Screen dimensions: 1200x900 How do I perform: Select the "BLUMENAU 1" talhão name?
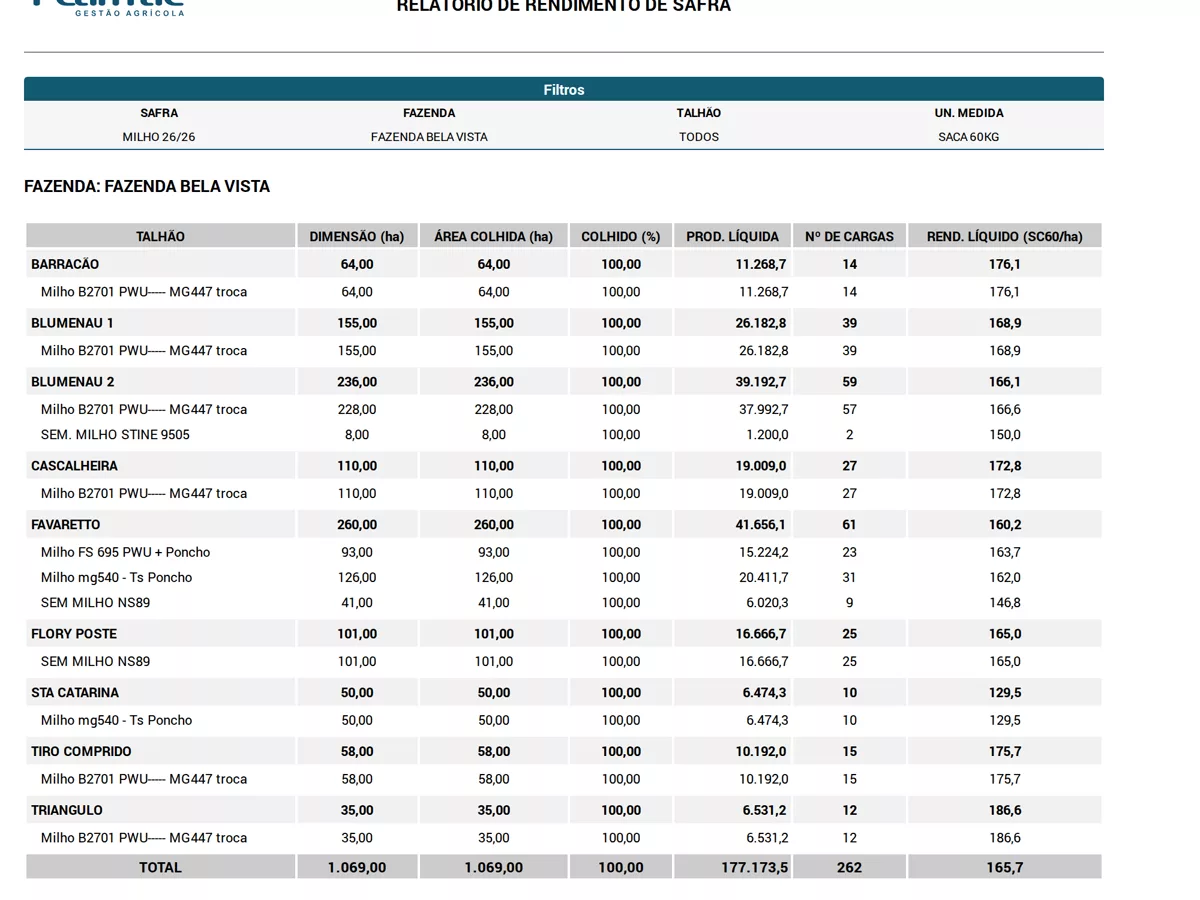tap(72, 323)
